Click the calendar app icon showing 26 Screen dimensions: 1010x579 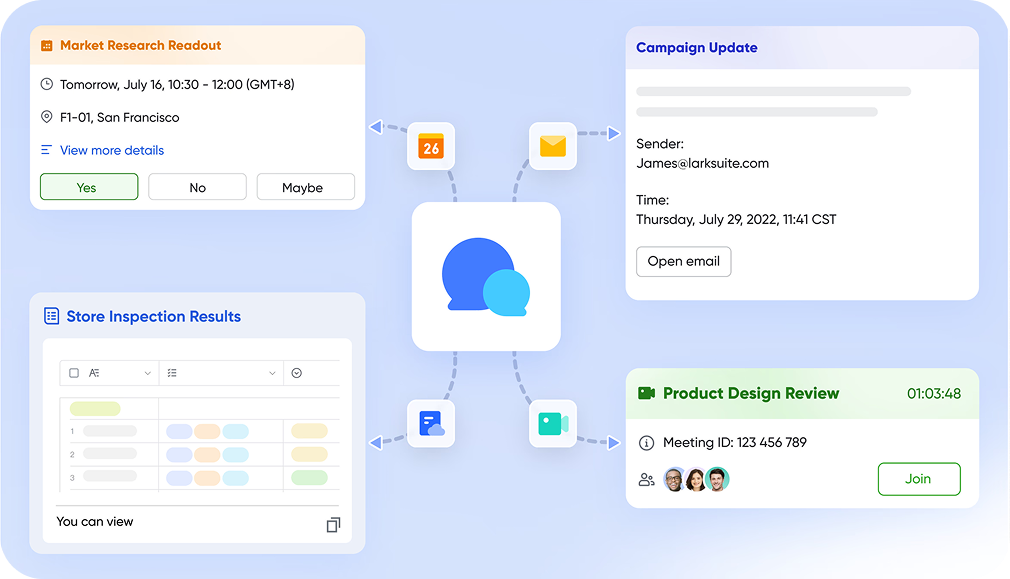click(430, 147)
